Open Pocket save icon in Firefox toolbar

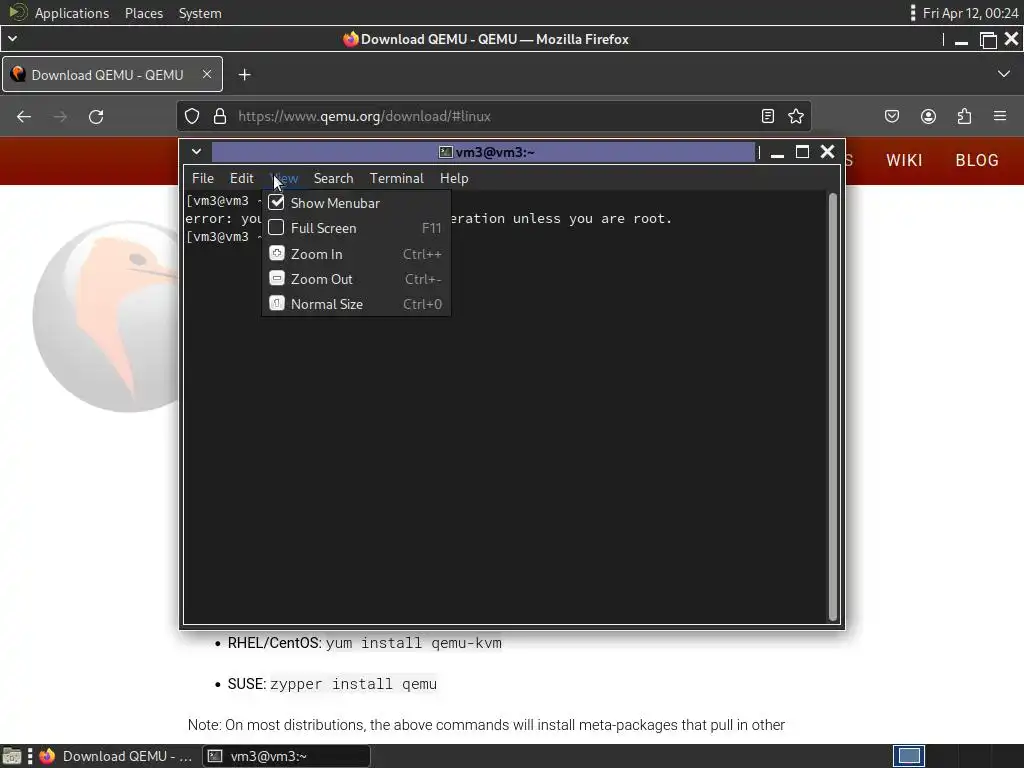(x=891, y=116)
